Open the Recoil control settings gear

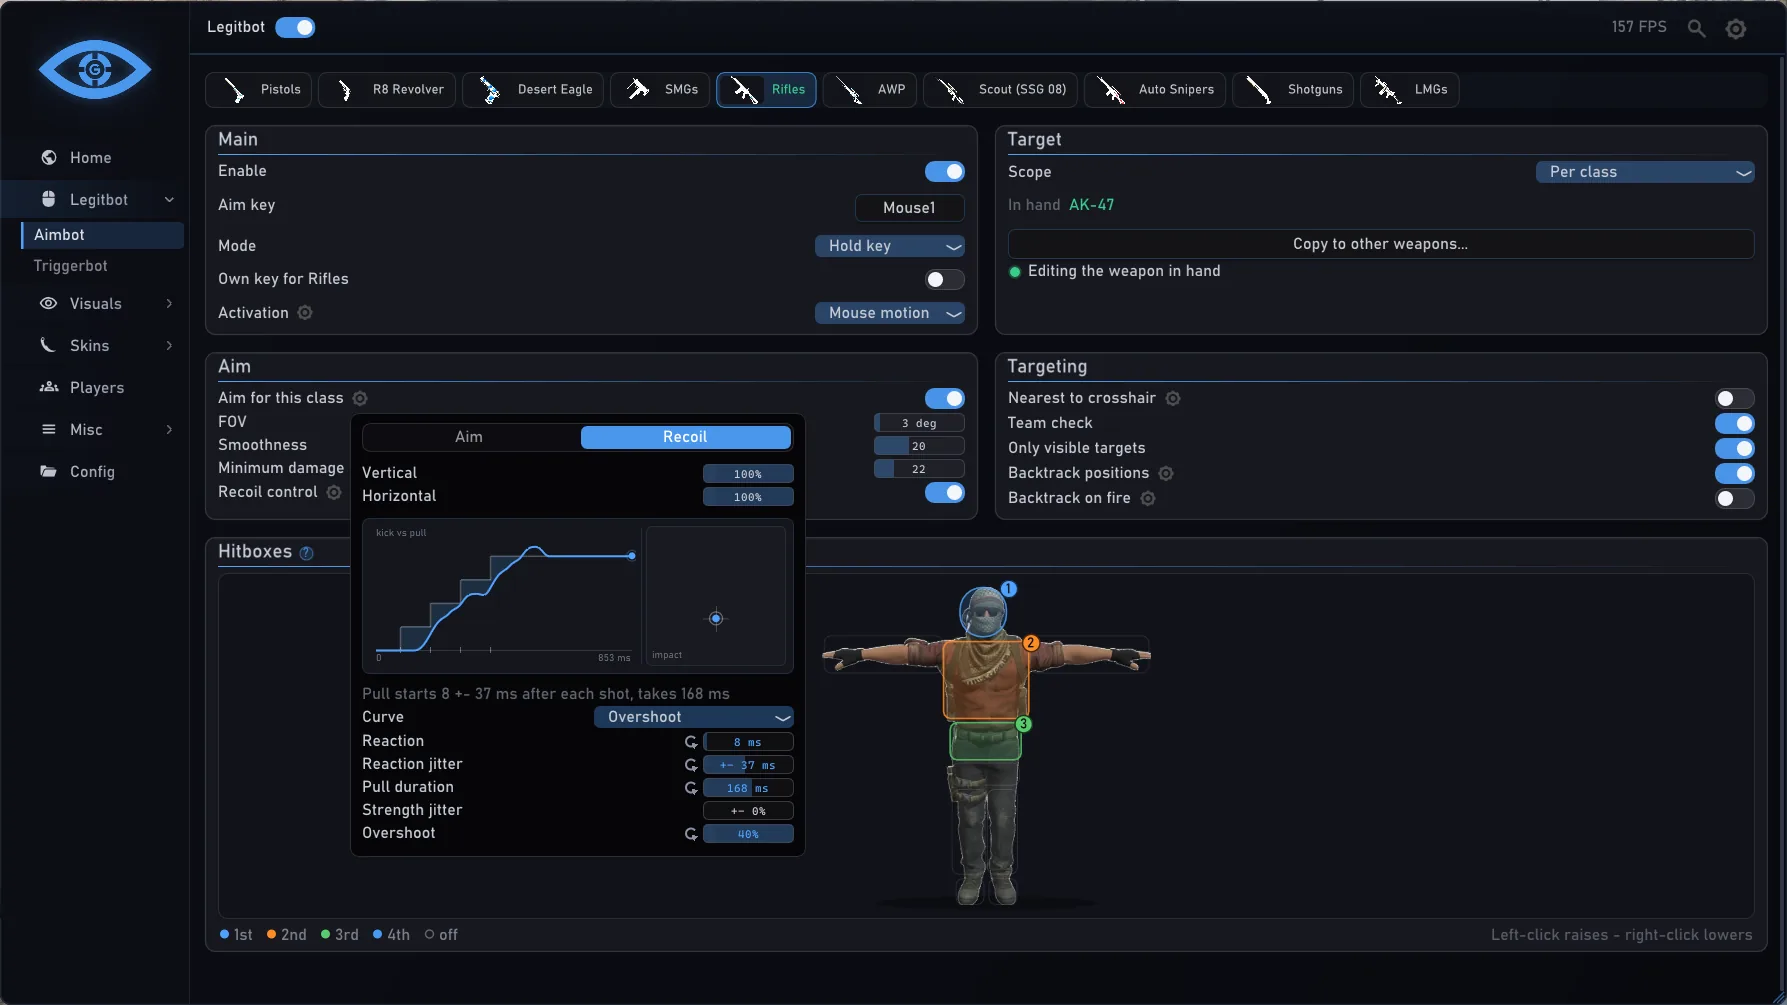point(334,492)
